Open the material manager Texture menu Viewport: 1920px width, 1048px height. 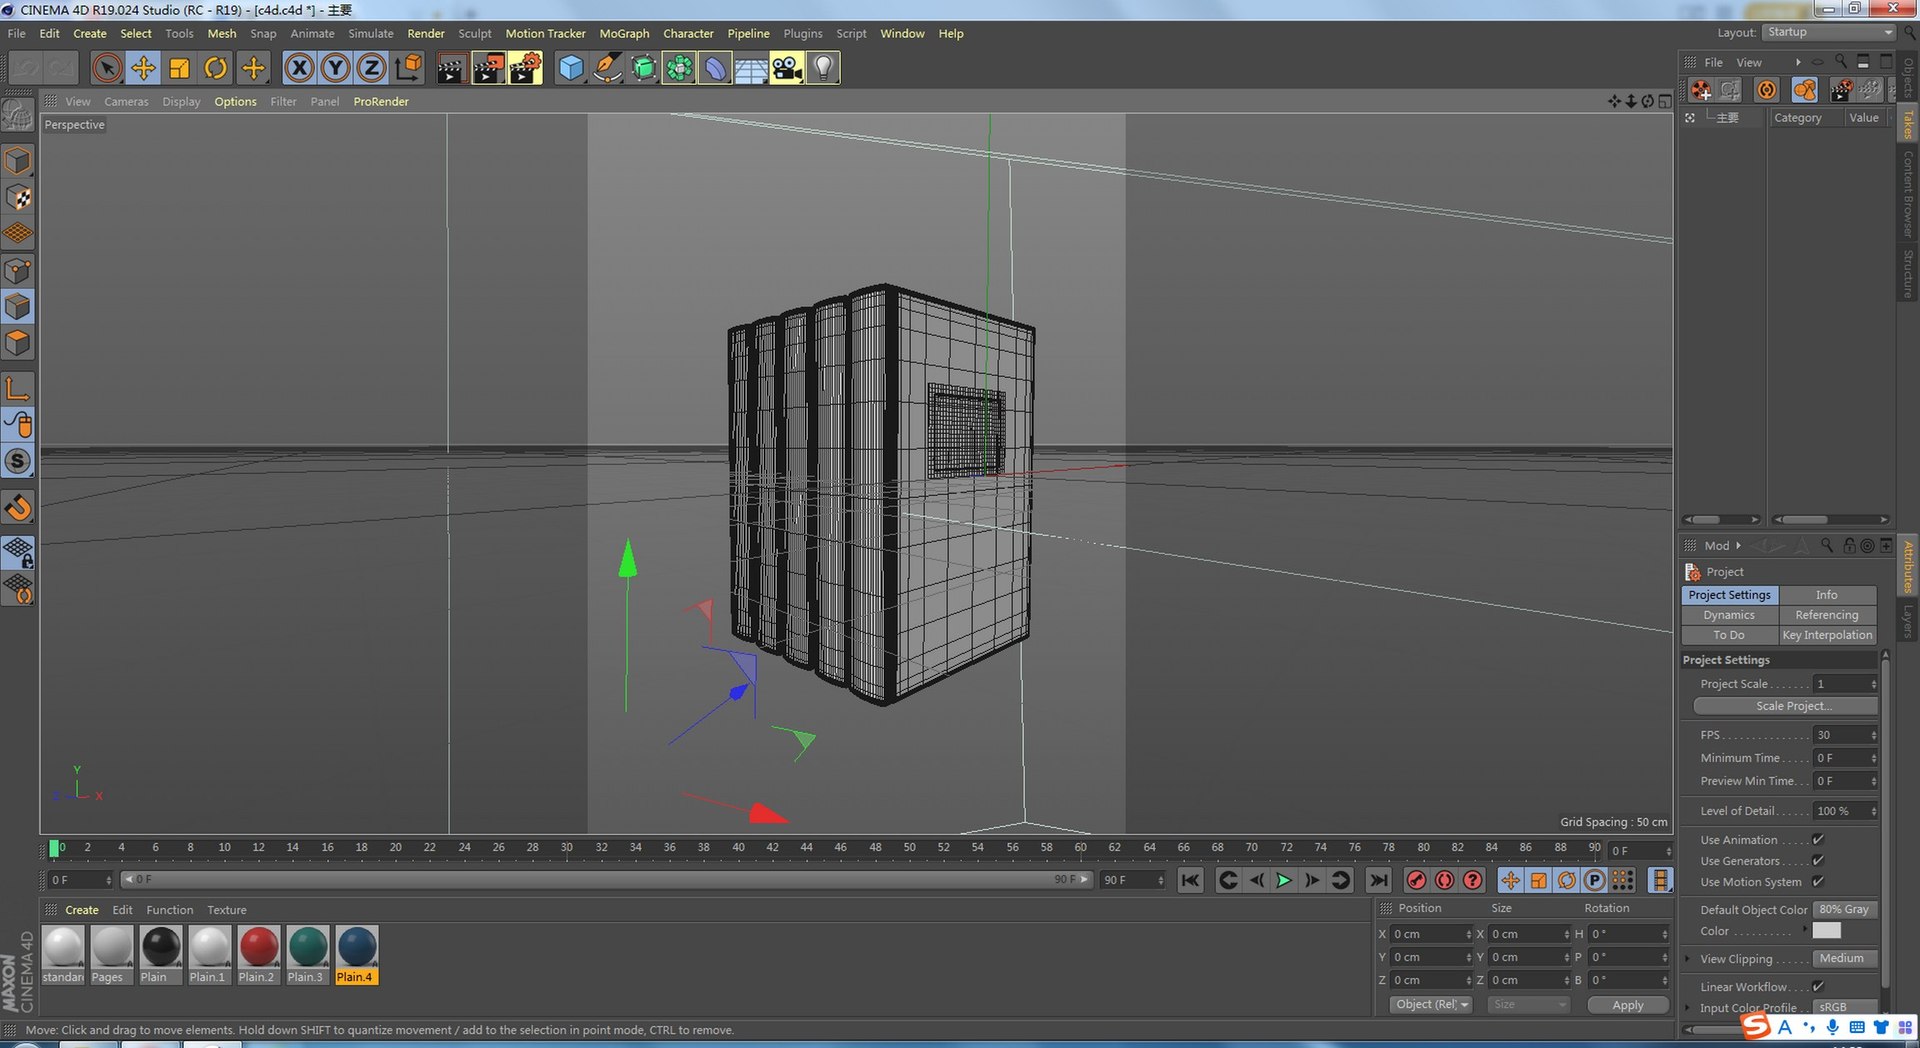227,910
